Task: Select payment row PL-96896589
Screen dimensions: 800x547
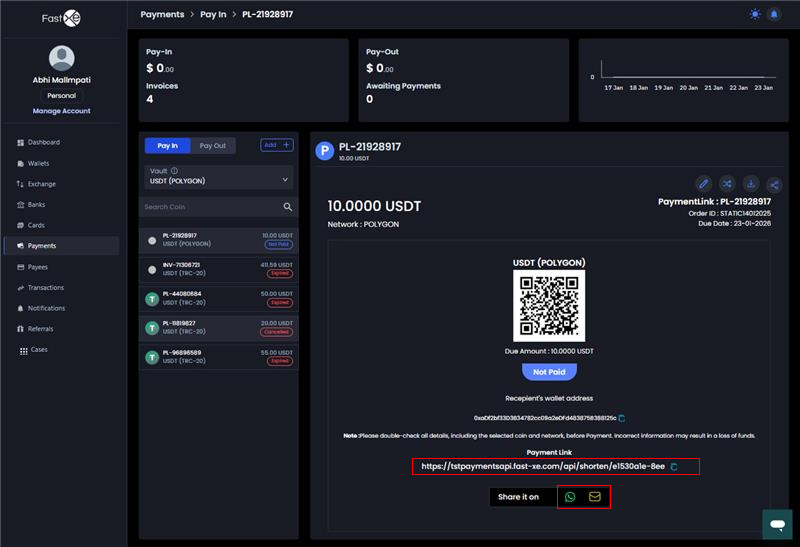Action: tap(219, 357)
